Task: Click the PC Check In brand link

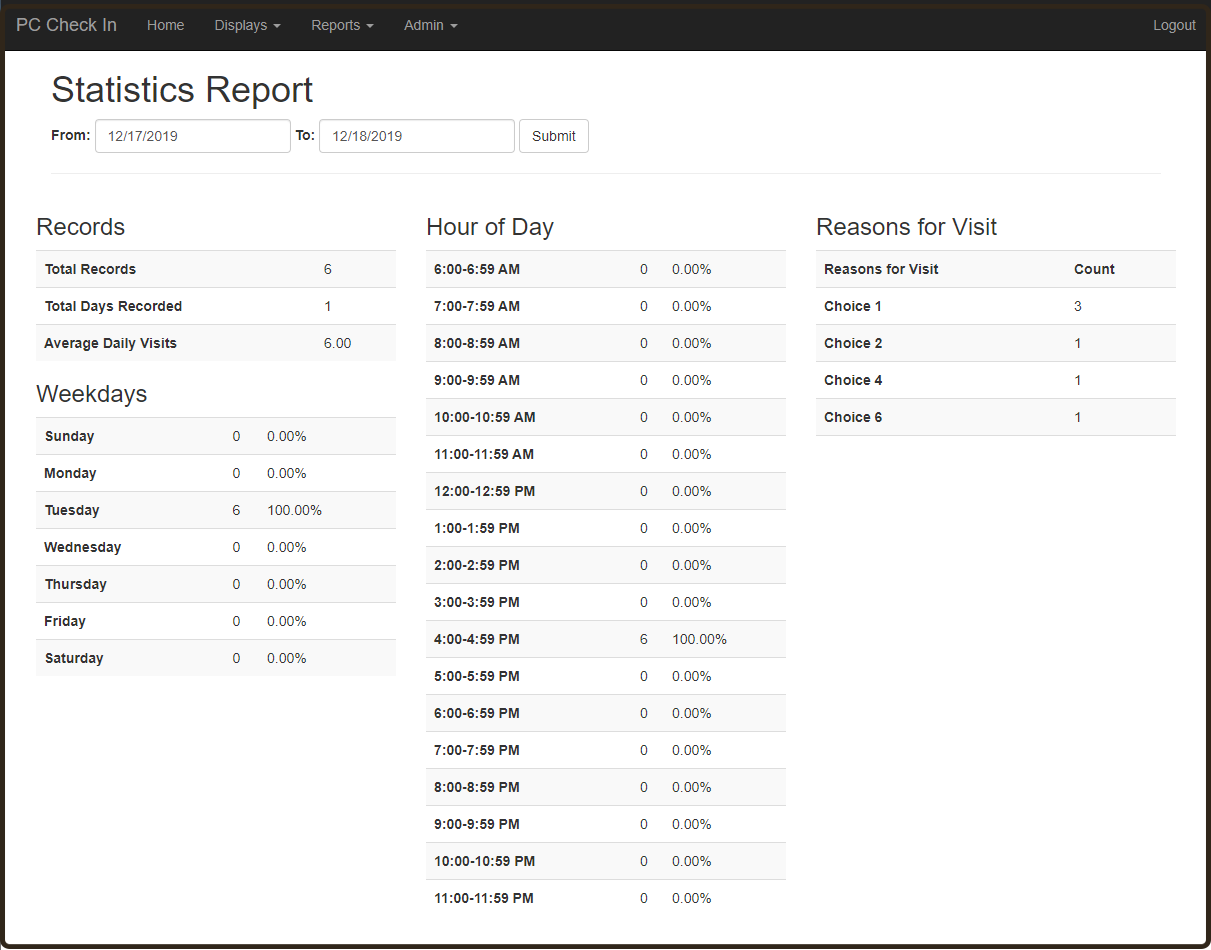Action: coord(66,25)
